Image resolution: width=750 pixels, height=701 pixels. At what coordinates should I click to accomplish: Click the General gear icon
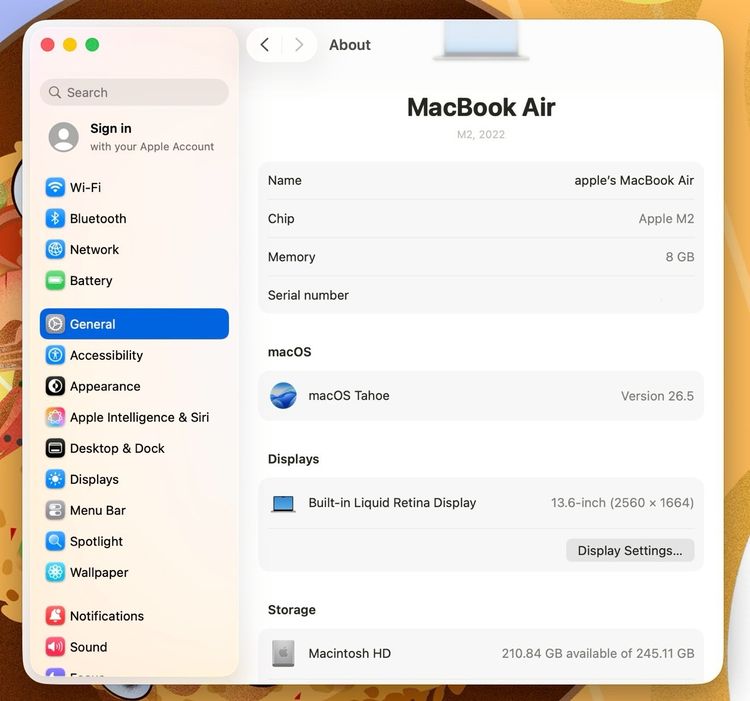pyautogui.click(x=55, y=324)
